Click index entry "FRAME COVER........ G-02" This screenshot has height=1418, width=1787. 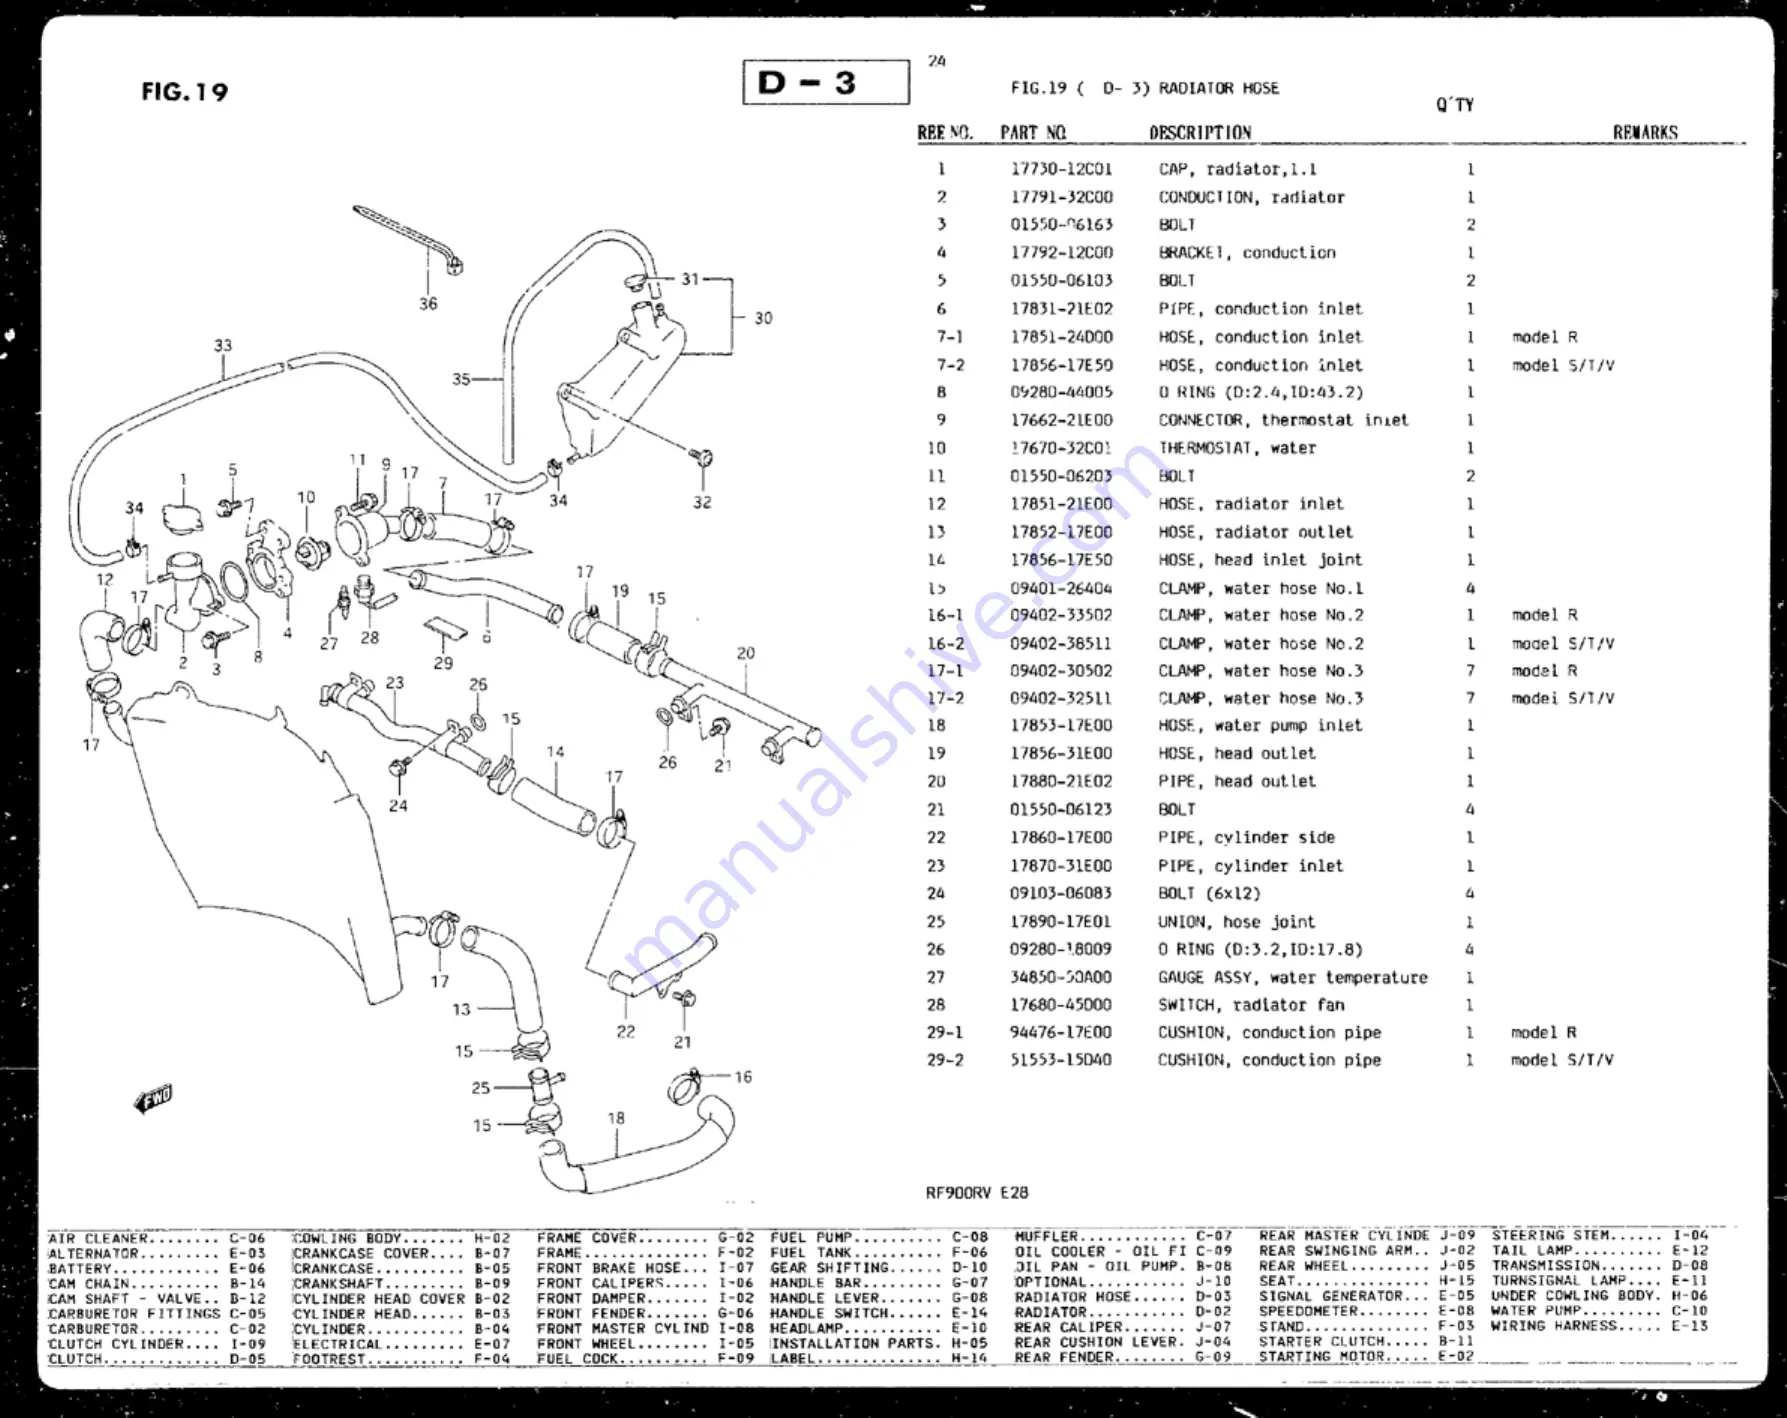pos(646,1238)
